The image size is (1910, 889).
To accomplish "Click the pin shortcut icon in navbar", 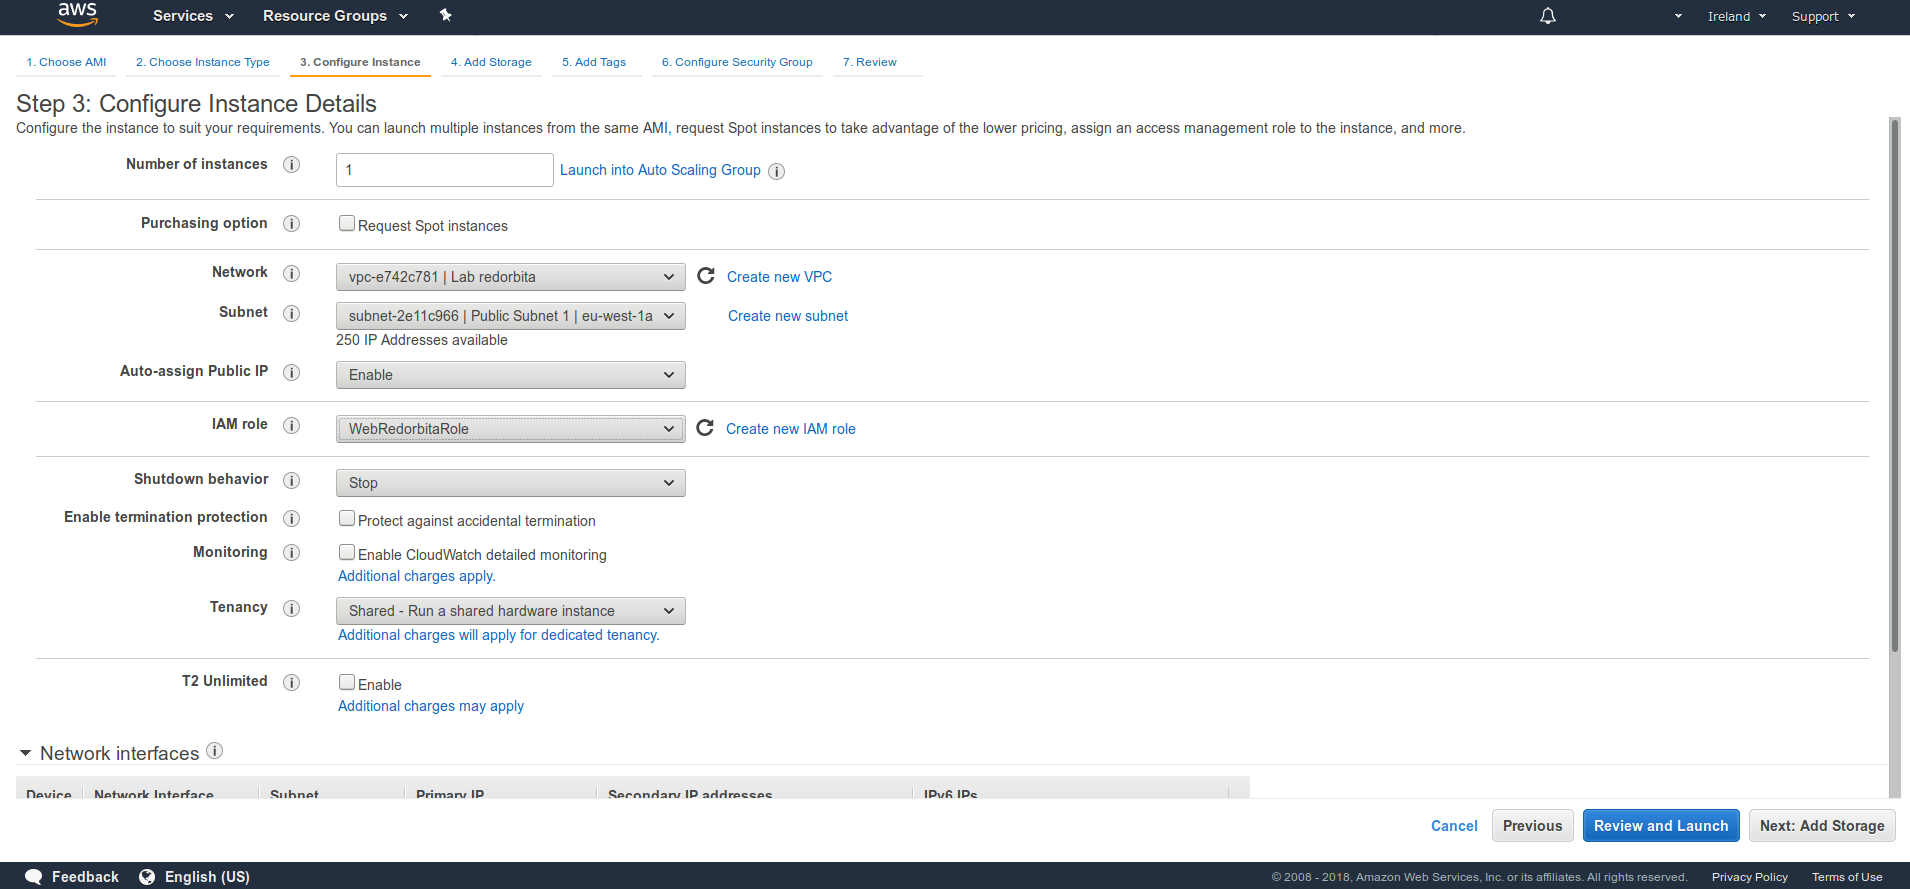I will point(446,15).
